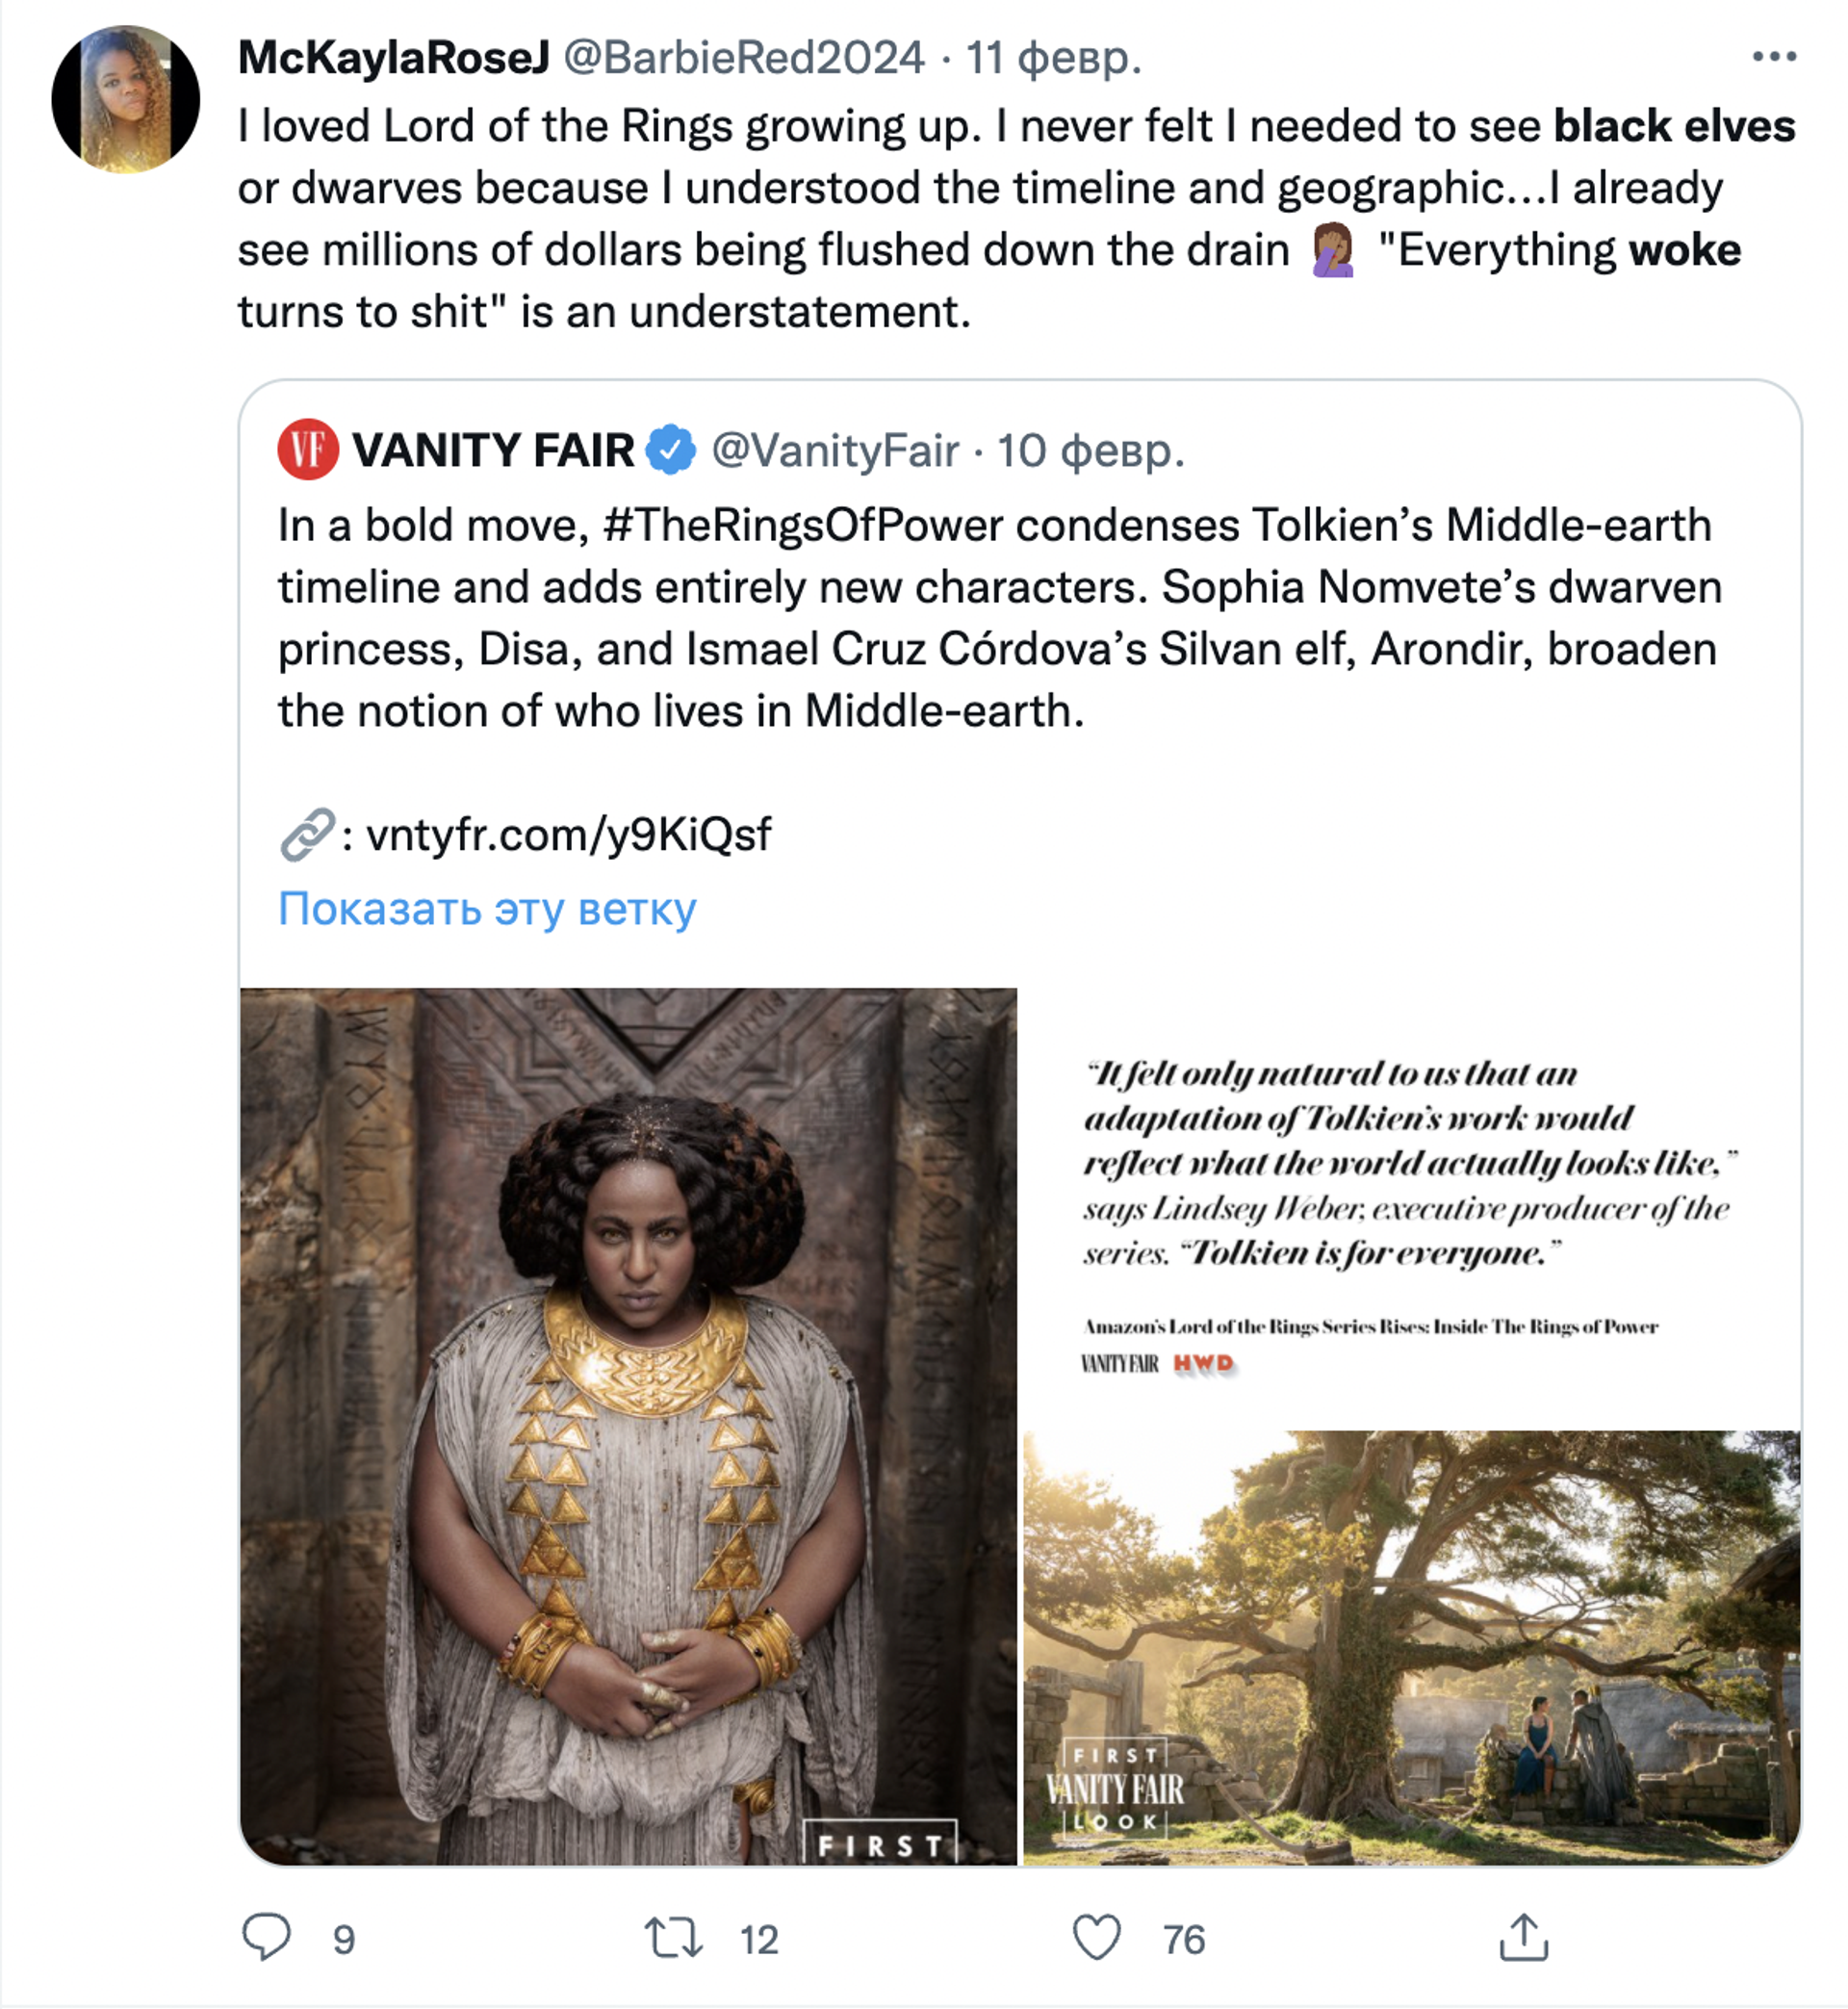The image size is (1848, 2009).
Task: Click the Vanity Fair VF logo avatar
Action: click(308, 450)
